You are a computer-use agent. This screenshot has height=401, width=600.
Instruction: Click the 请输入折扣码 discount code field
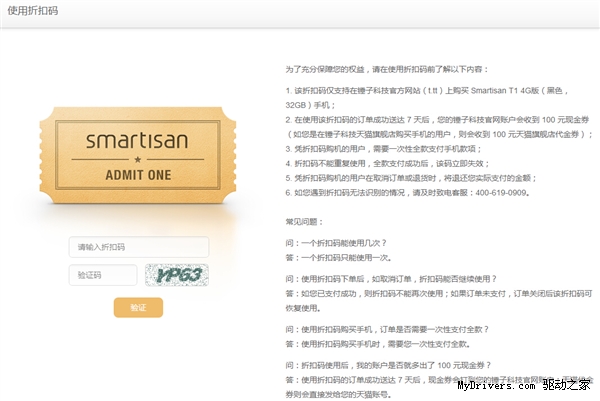139,247
